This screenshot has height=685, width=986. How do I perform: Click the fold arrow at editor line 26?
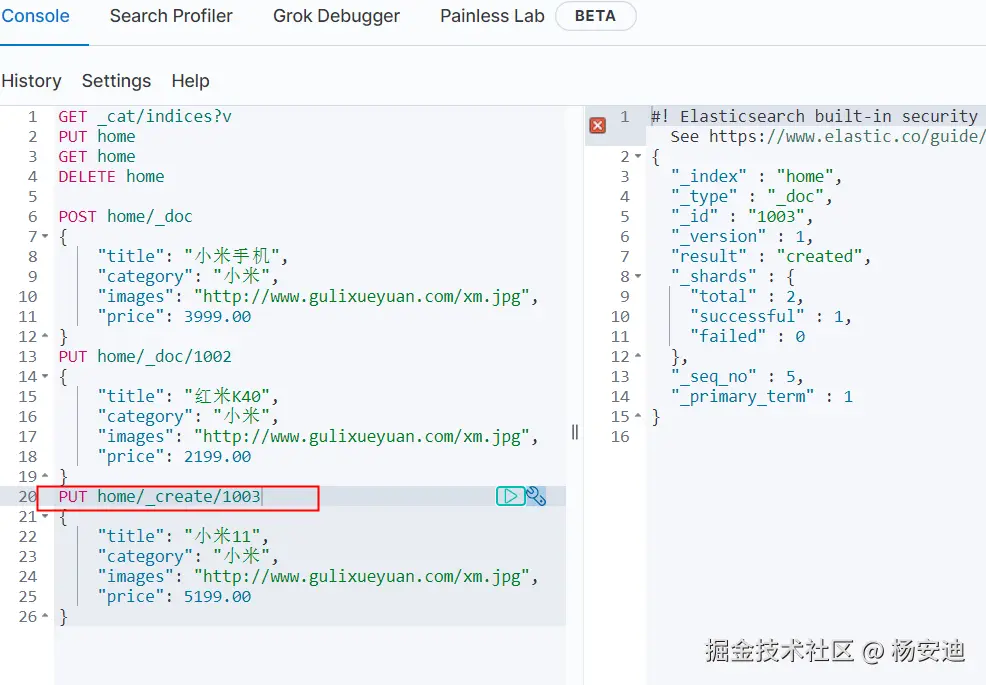point(45,617)
